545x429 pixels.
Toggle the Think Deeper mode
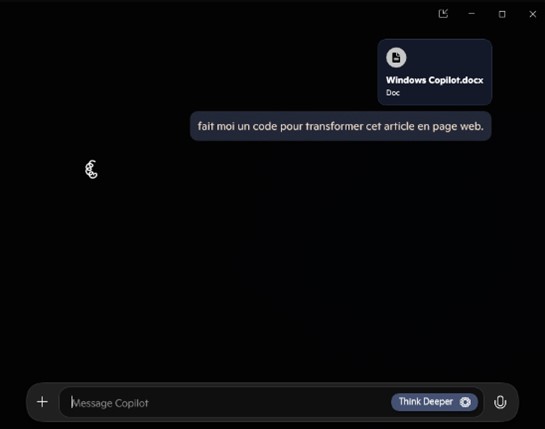tap(434, 402)
